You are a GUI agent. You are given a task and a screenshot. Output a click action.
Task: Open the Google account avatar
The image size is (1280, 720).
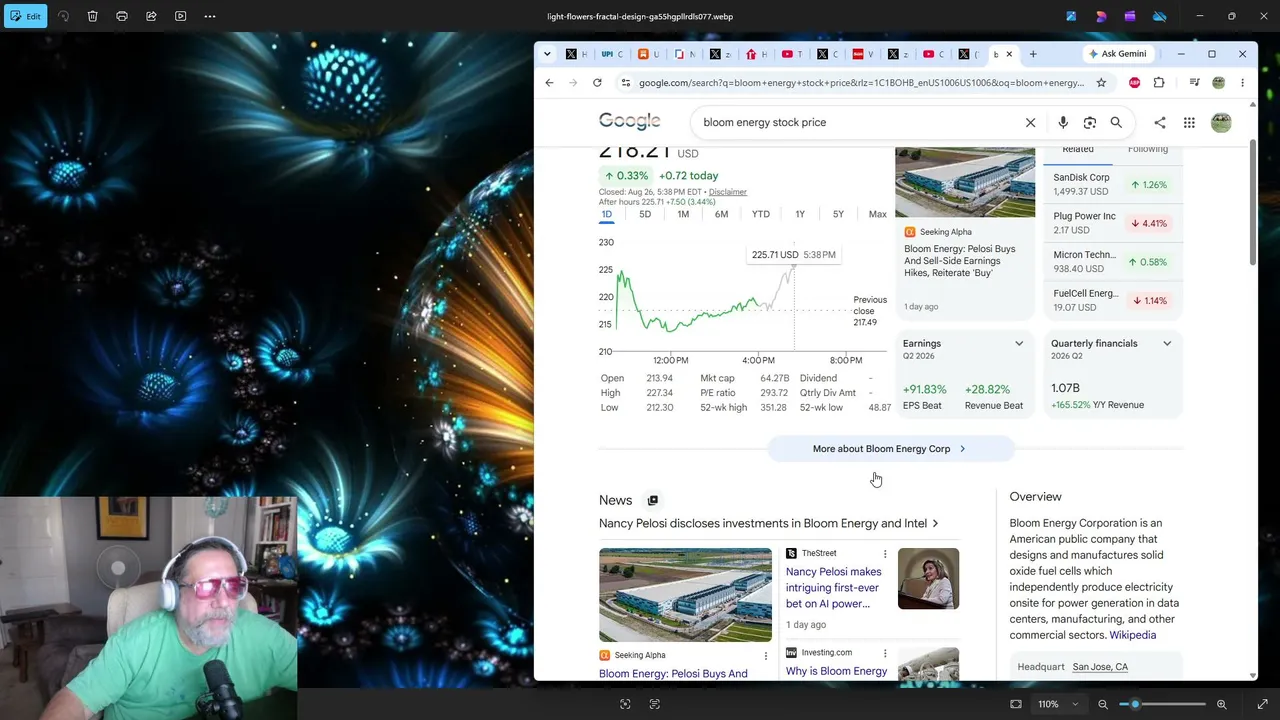[x=1221, y=122]
